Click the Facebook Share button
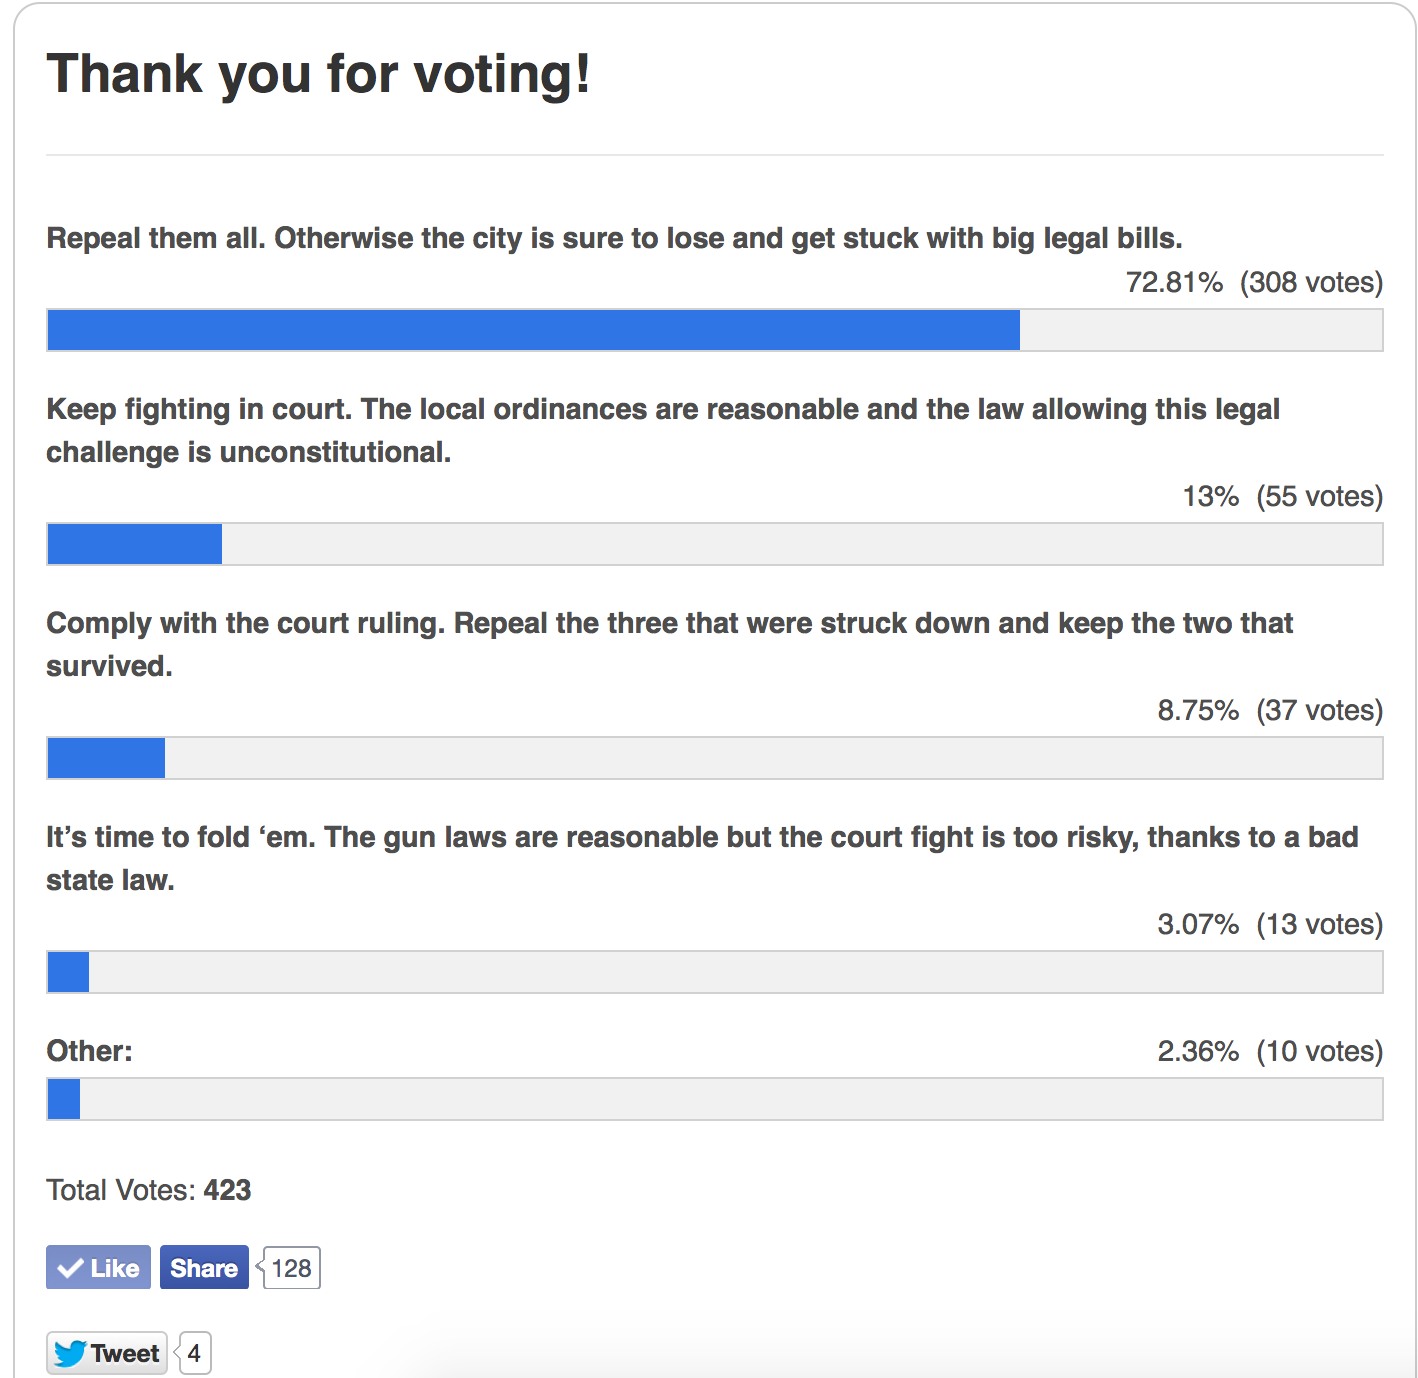The width and height of the screenshot is (1418, 1378). pyautogui.click(x=204, y=1267)
